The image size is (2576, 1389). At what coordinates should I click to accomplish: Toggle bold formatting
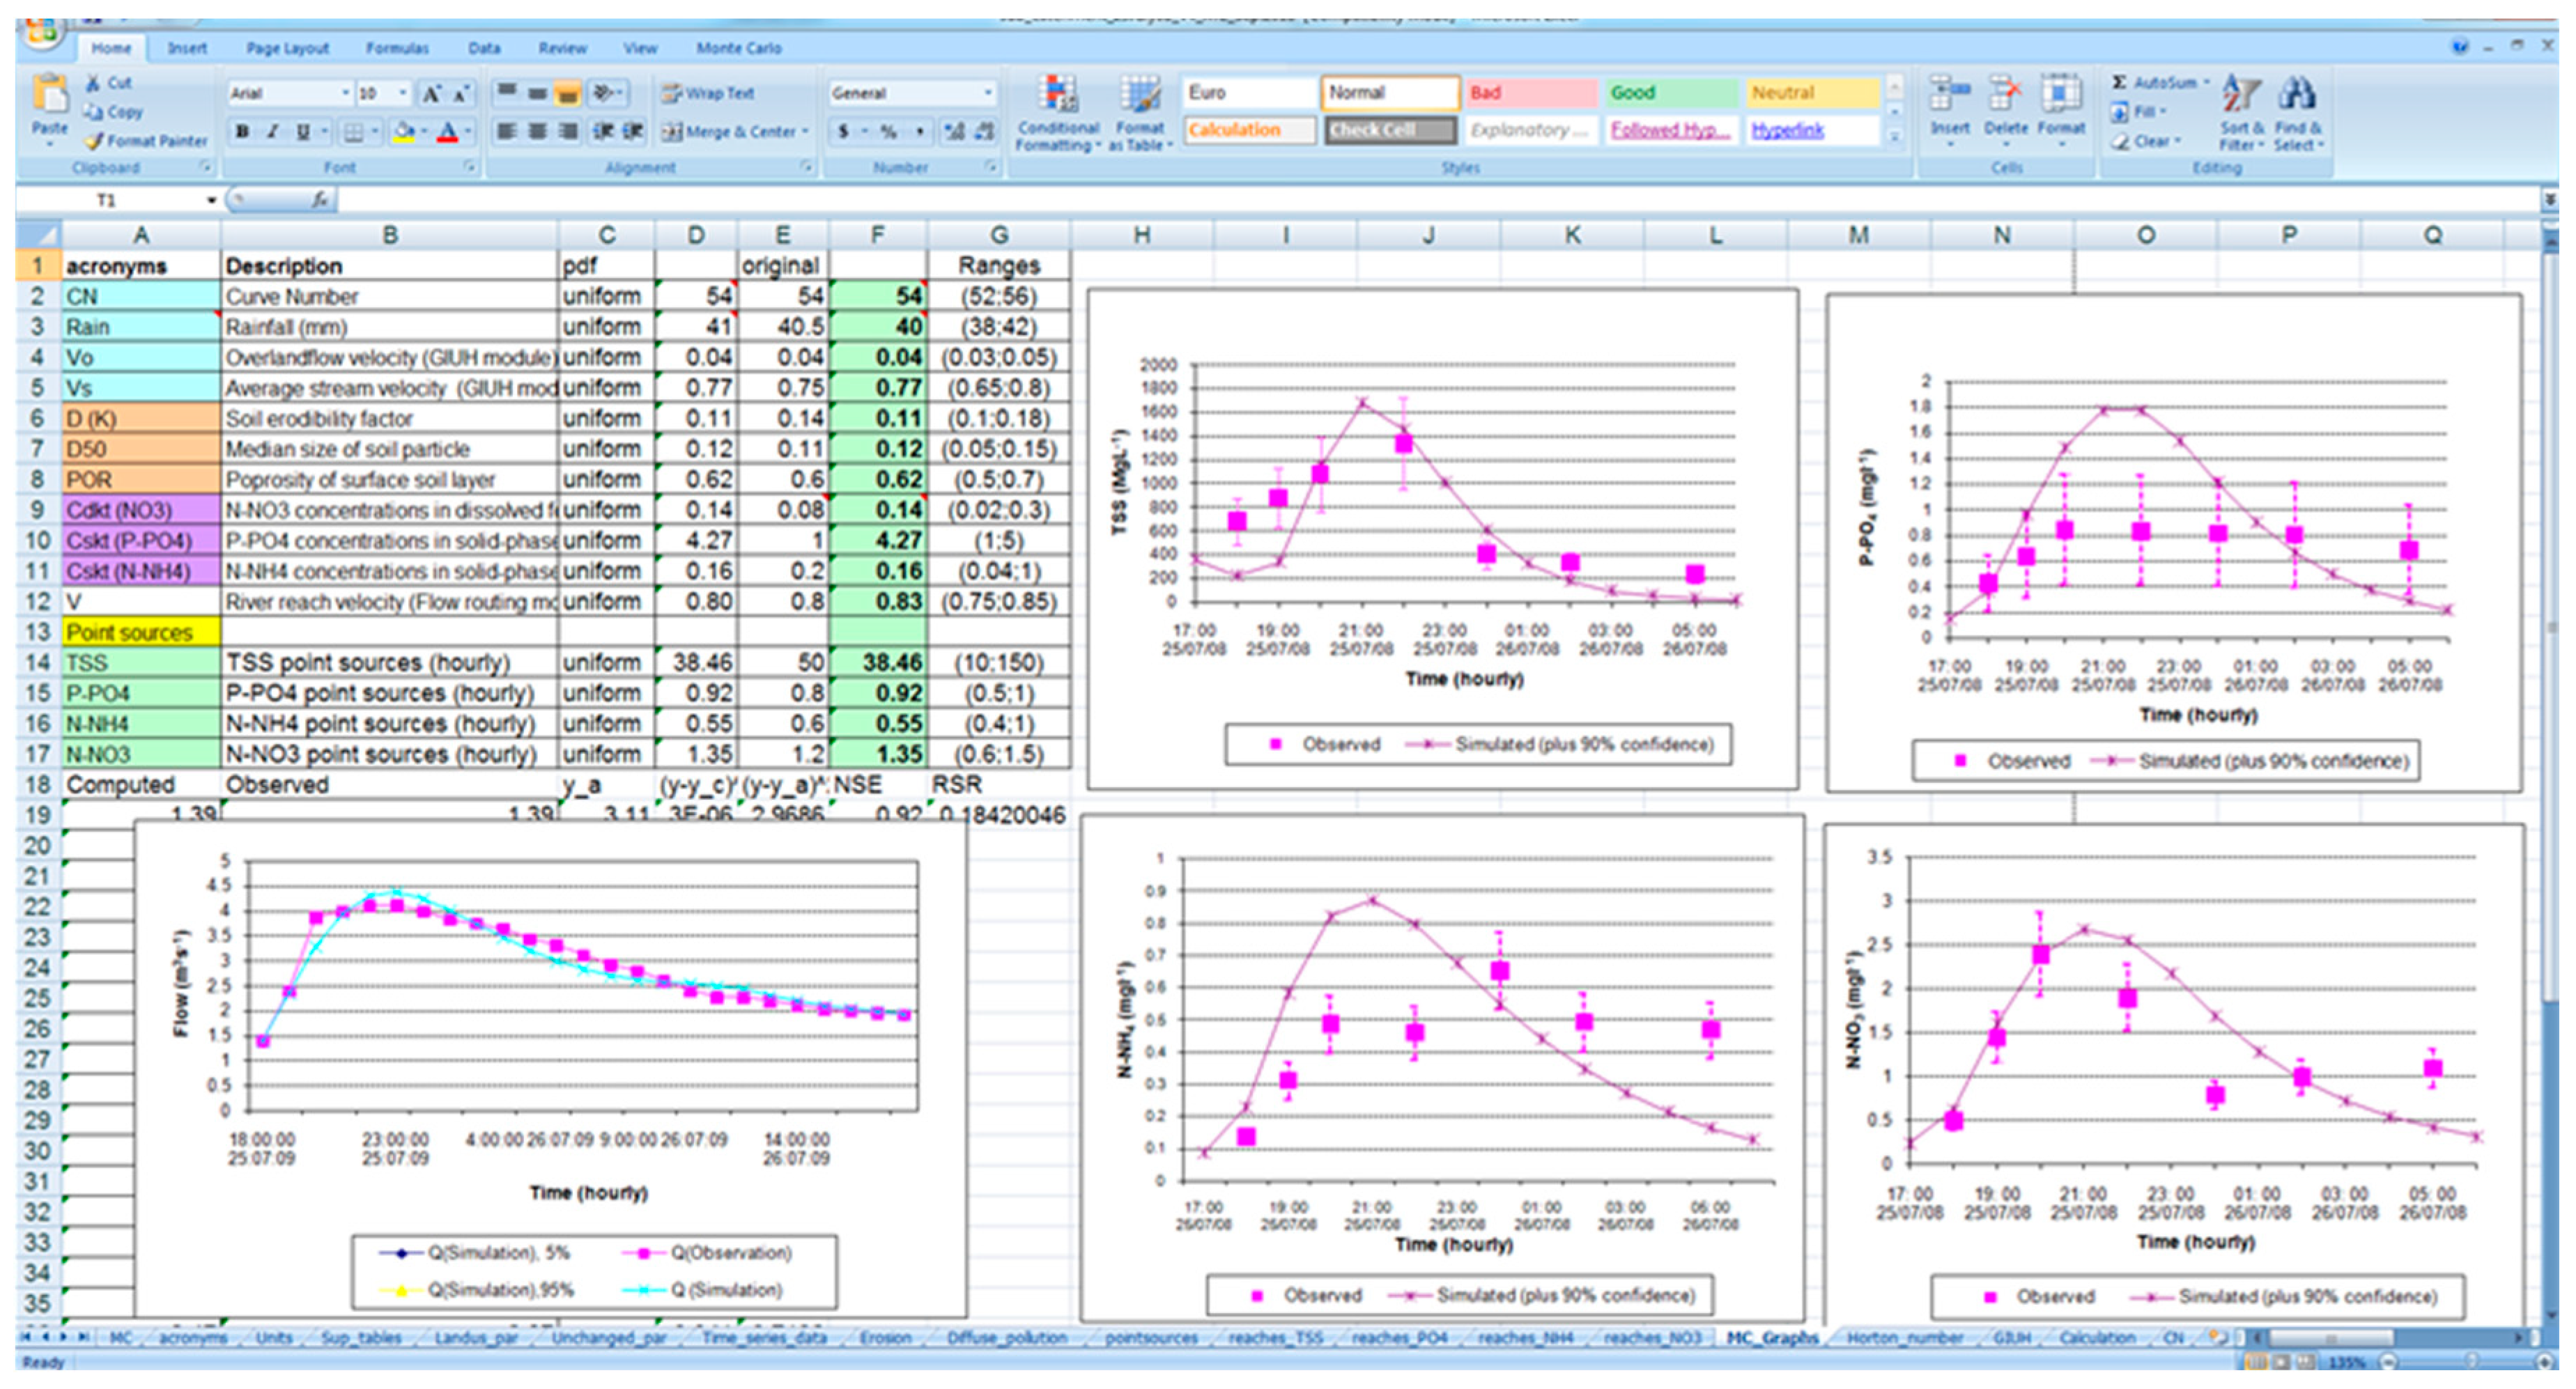[242, 131]
